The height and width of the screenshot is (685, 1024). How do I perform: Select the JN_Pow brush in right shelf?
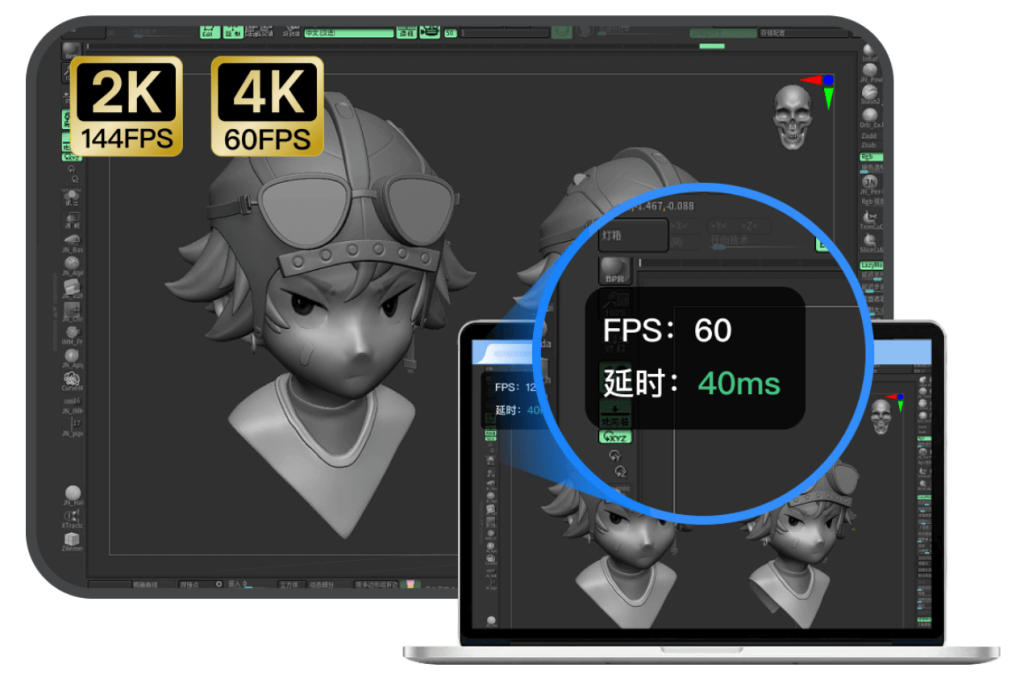point(870,72)
